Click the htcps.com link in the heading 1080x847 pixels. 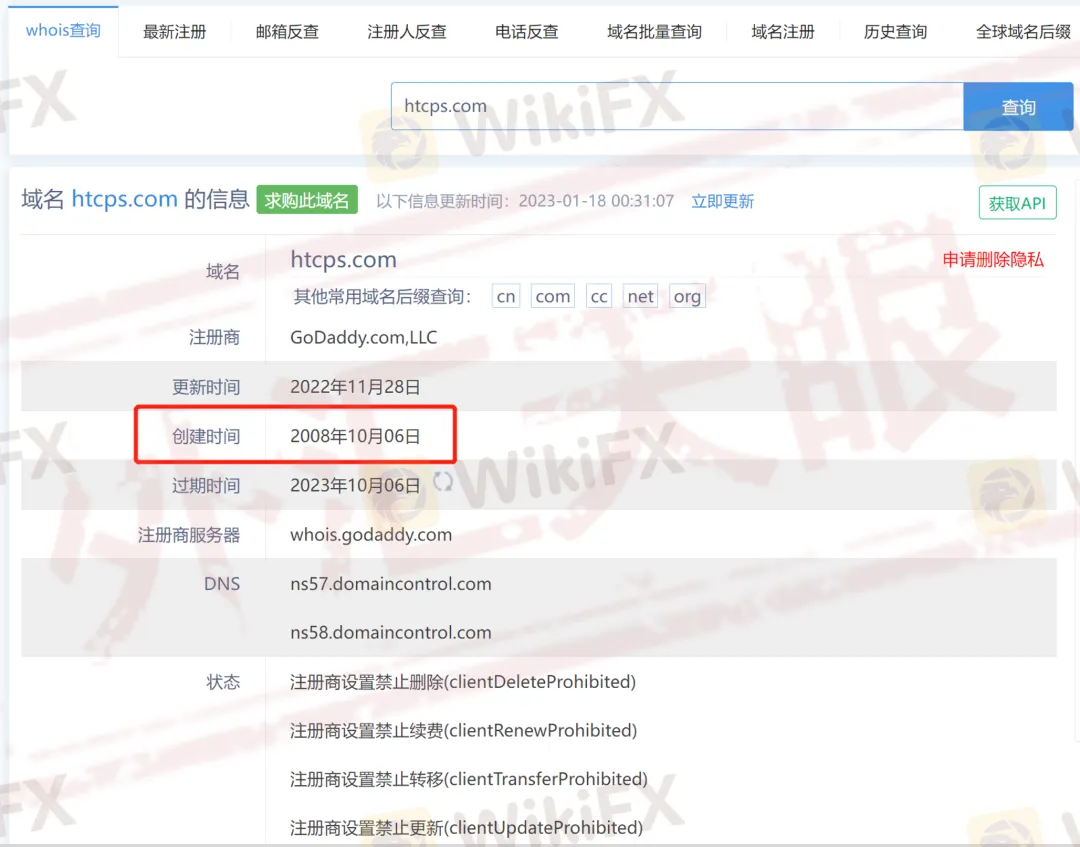coord(125,199)
